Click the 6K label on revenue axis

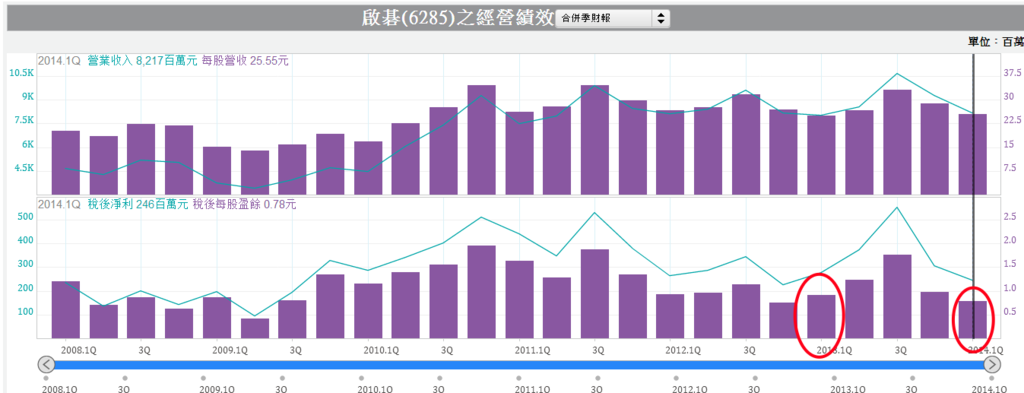[27, 145]
